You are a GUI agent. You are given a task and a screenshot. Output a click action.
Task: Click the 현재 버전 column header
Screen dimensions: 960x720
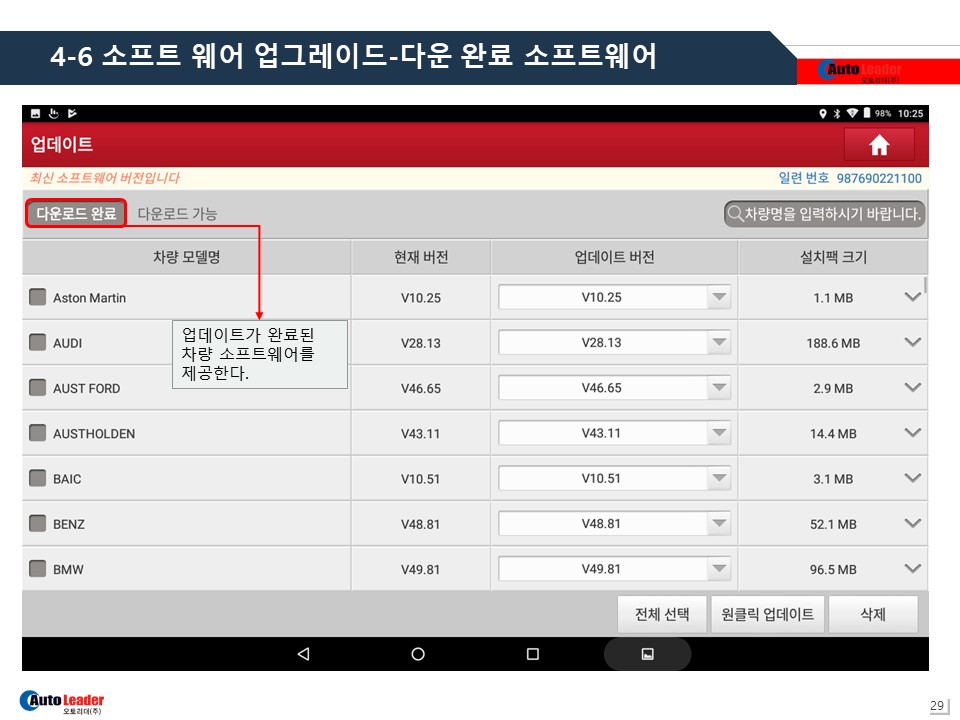[x=421, y=257]
